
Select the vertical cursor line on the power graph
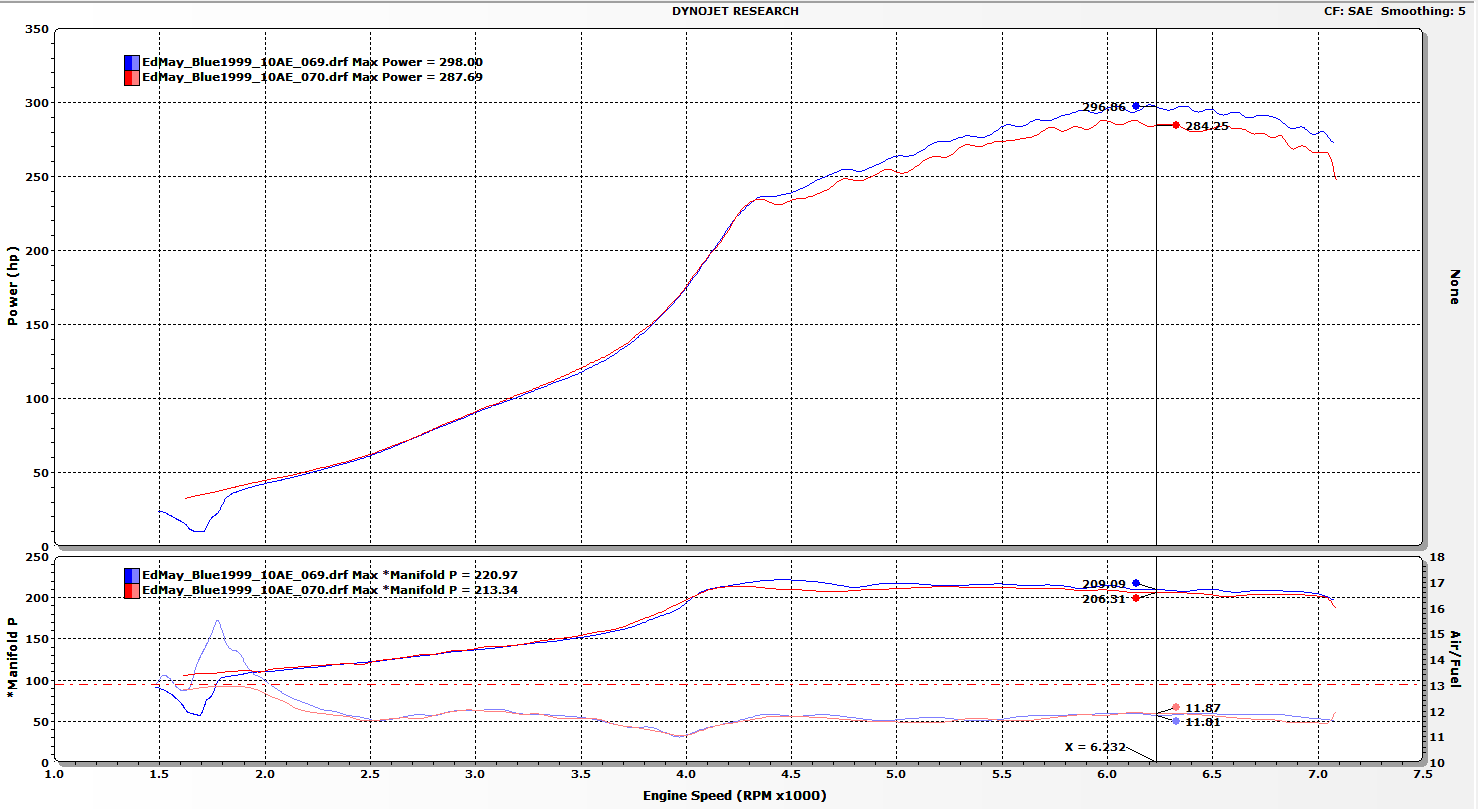click(x=1156, y=287)
